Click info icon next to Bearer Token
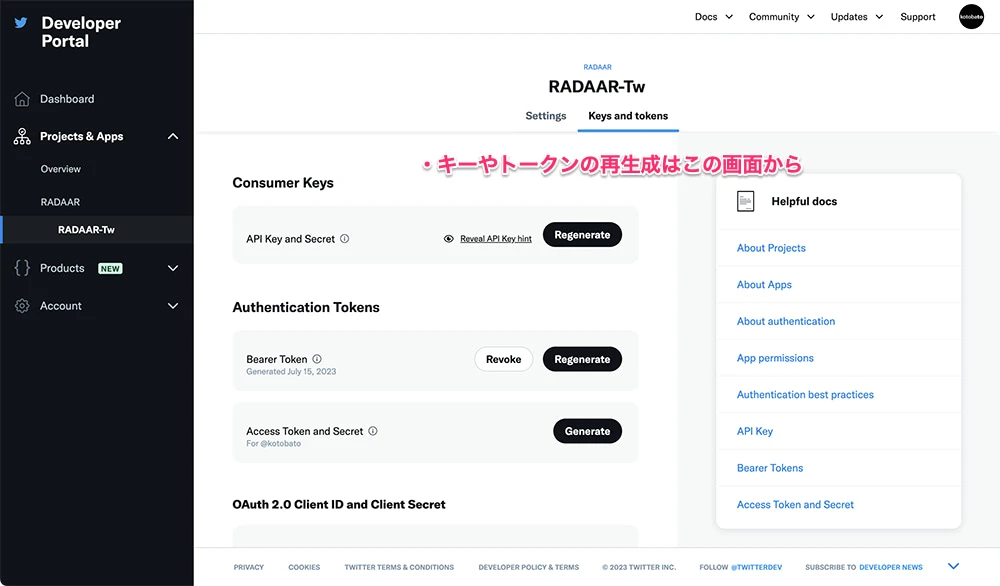 (317, 359)
